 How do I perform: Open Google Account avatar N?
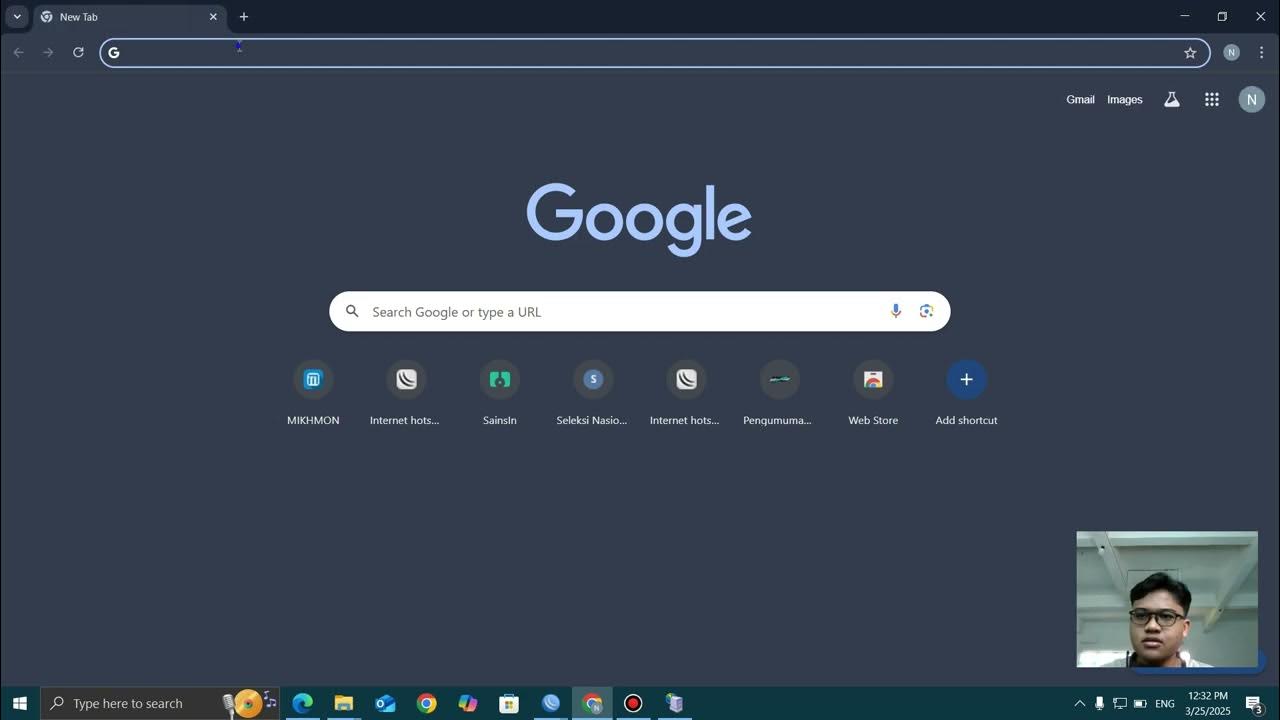1252,99
